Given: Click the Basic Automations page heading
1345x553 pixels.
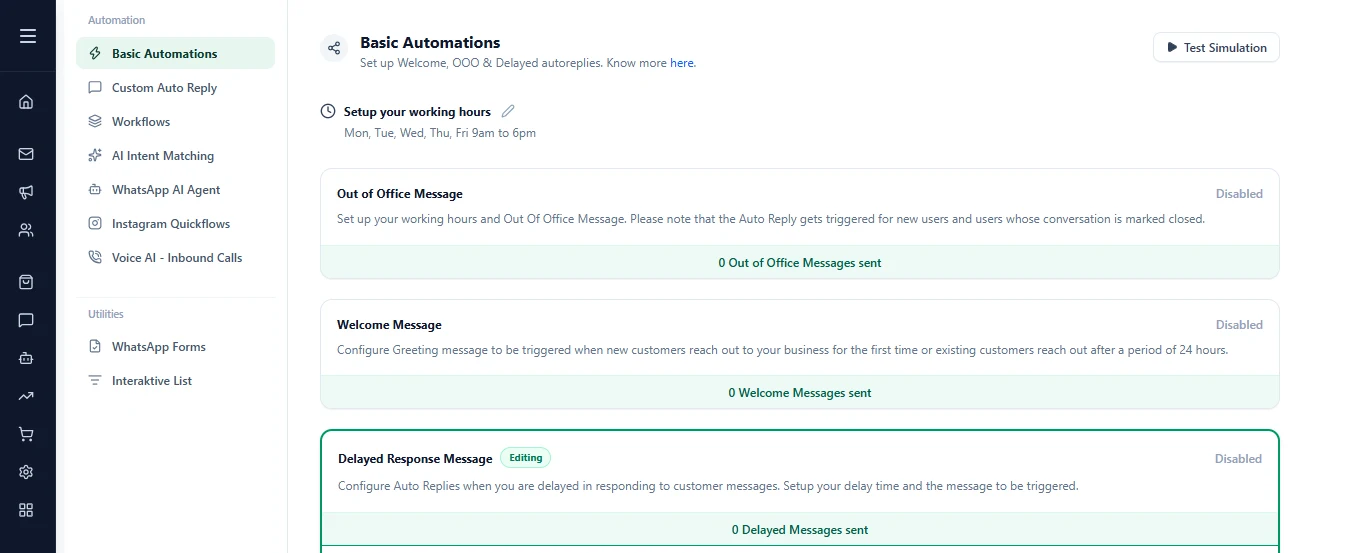Looking at the screenshot, I should [430, 43].
